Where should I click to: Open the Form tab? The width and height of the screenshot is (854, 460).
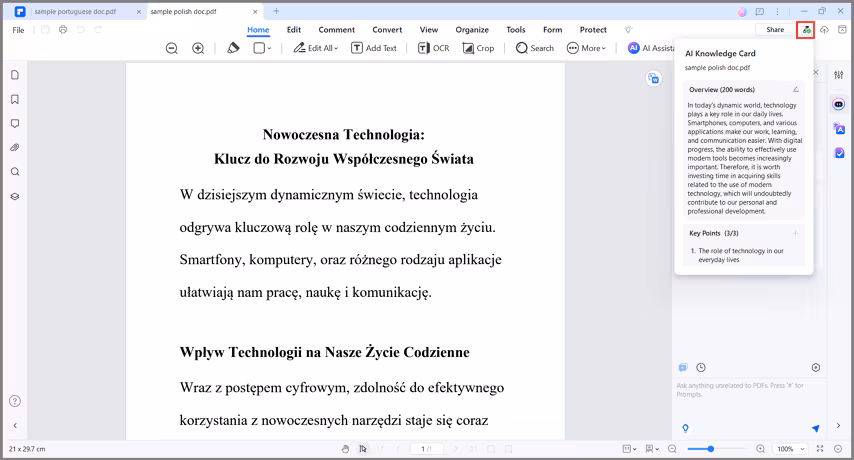click(552, 30)
